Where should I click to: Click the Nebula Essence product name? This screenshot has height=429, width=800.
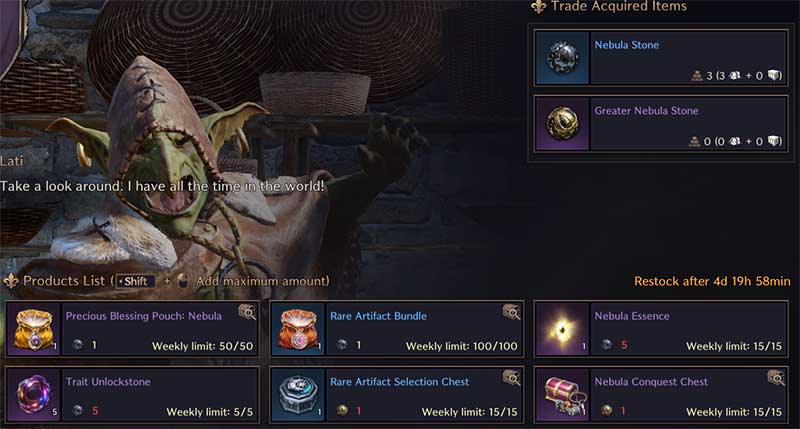pyautogui.click(x=632, y=316)
